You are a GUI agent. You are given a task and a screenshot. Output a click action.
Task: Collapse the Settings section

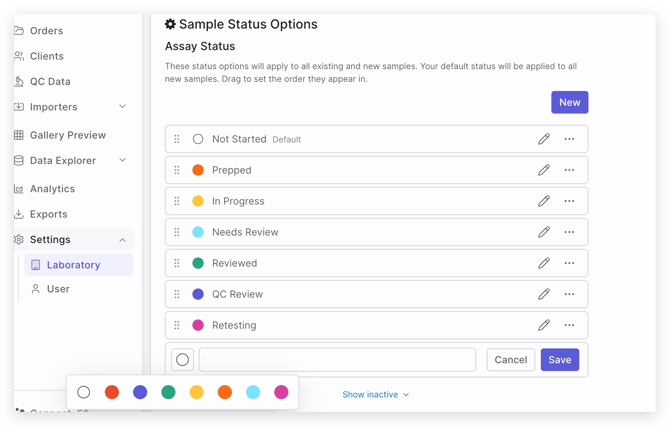pos(122,240)
